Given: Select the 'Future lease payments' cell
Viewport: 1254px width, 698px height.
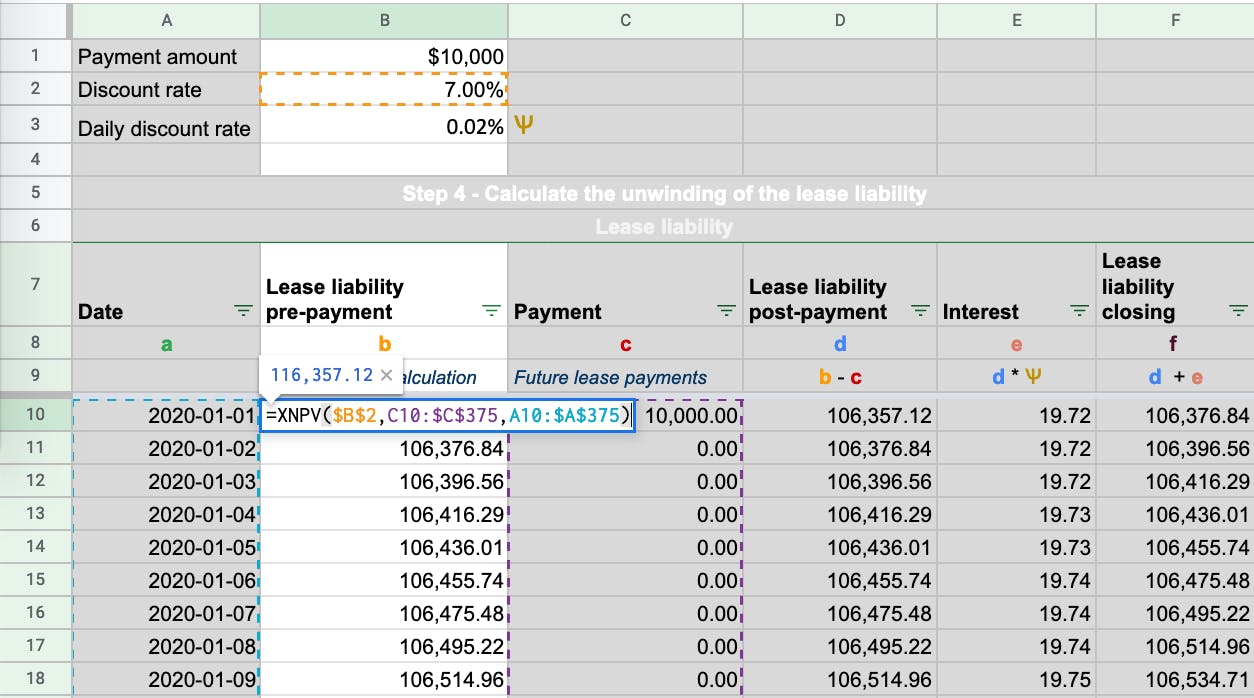Looking at the screenshot, I should click(x=625, y=377).
